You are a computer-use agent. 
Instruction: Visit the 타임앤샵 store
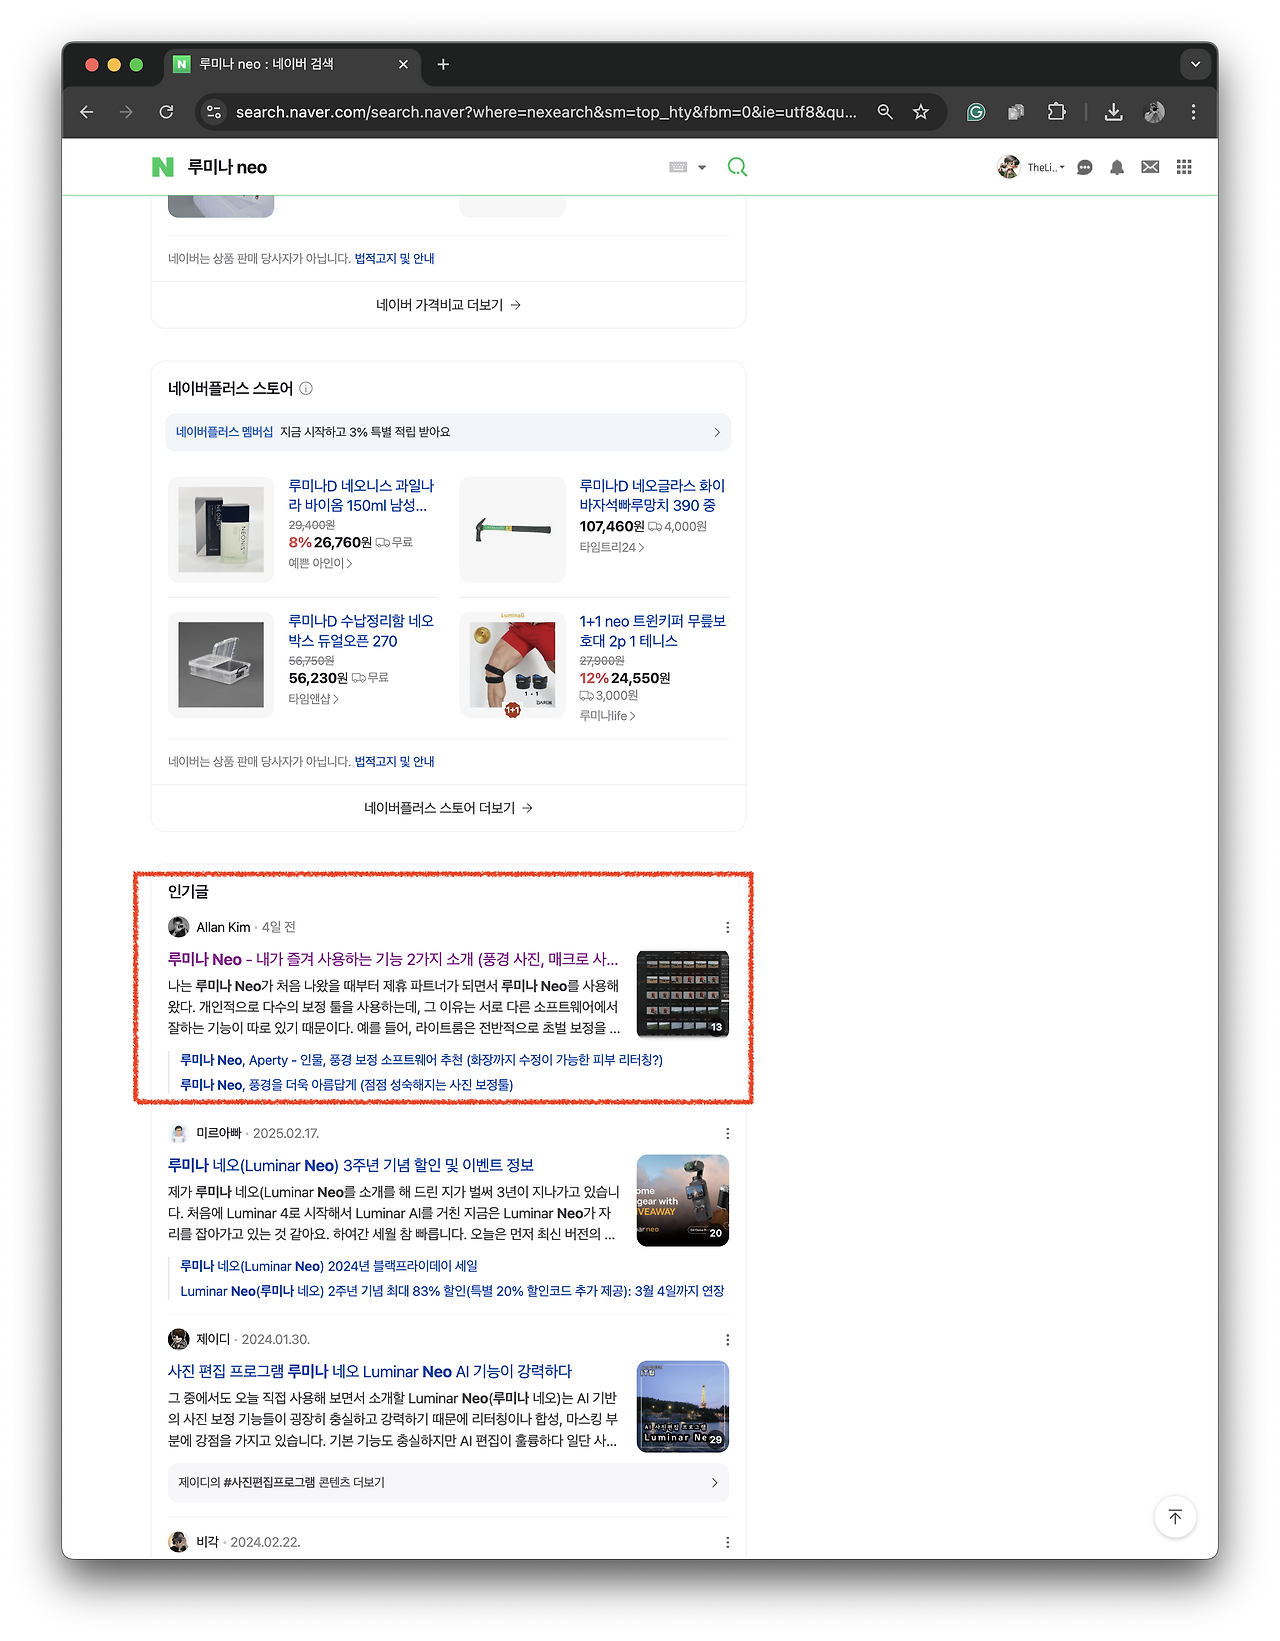[x=314, y=699]
